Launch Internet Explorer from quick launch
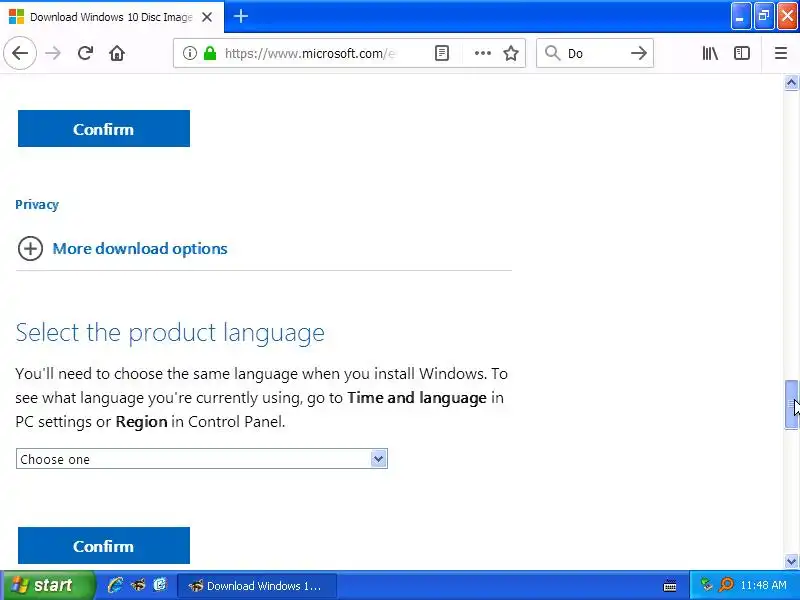 pyautogui.click(x=115, y=585)
